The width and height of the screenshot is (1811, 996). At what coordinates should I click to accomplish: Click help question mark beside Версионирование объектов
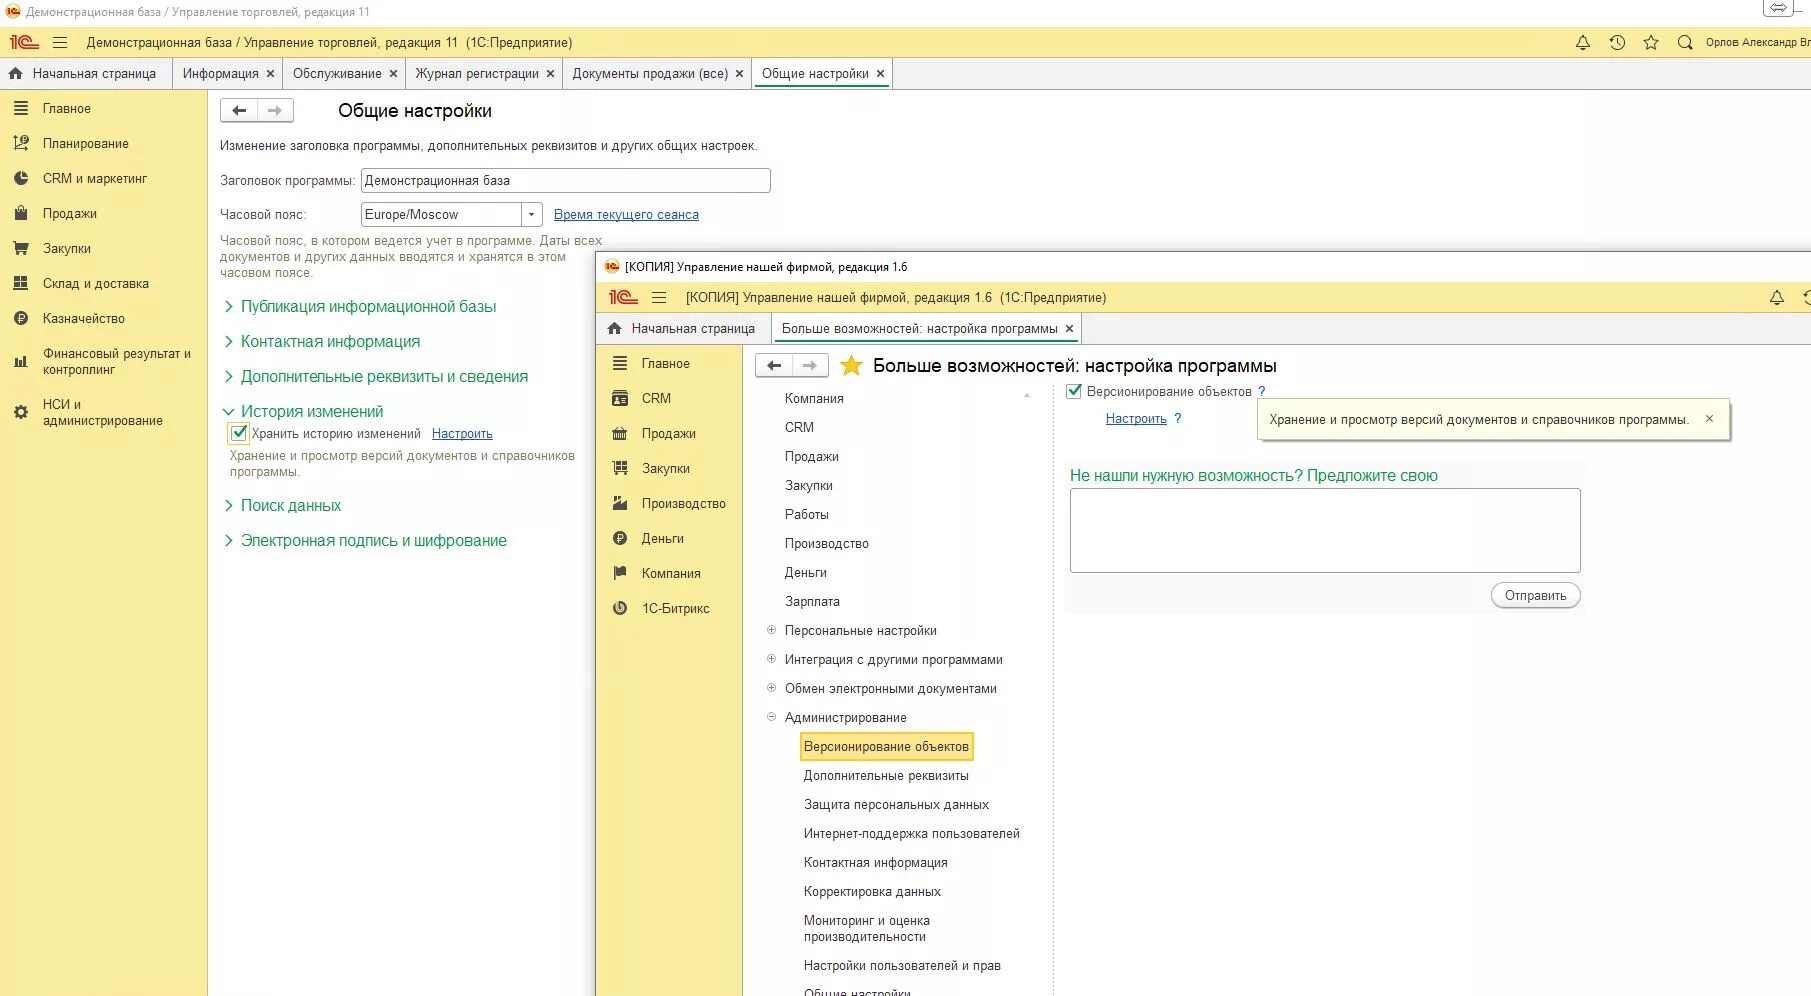(x=1262, y=391)
